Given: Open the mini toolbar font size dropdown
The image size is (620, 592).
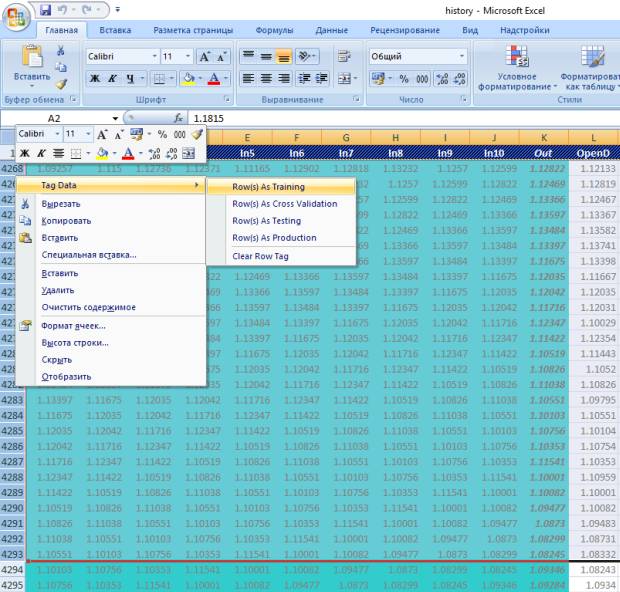Looking at the screenshot, I should tap(86, 134).
